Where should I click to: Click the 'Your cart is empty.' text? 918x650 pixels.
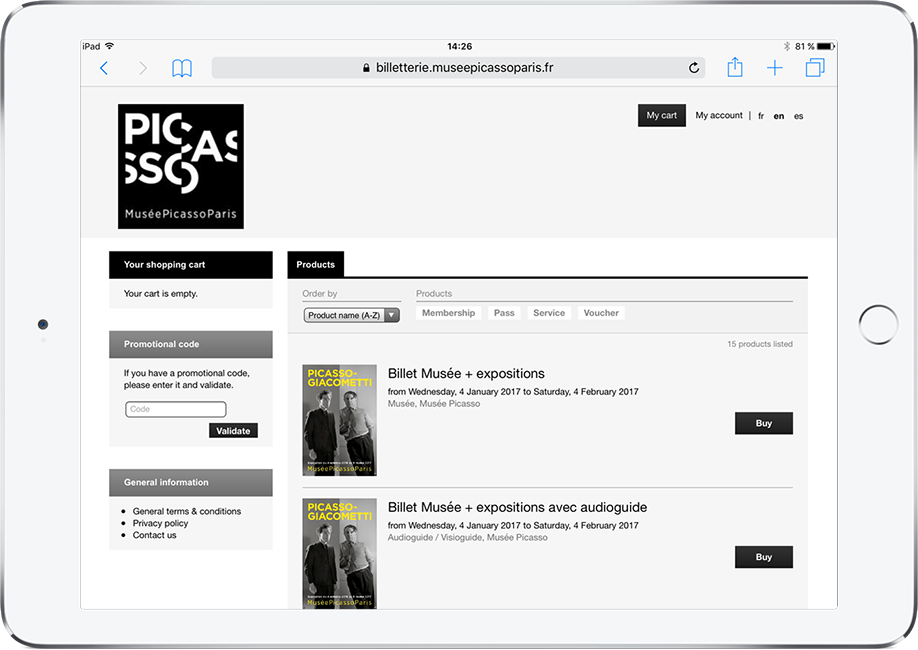[x=160, y=293]
